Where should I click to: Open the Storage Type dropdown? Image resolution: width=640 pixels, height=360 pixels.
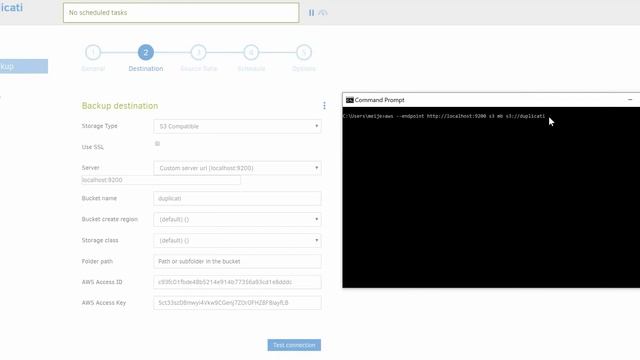tap(237, 127)
